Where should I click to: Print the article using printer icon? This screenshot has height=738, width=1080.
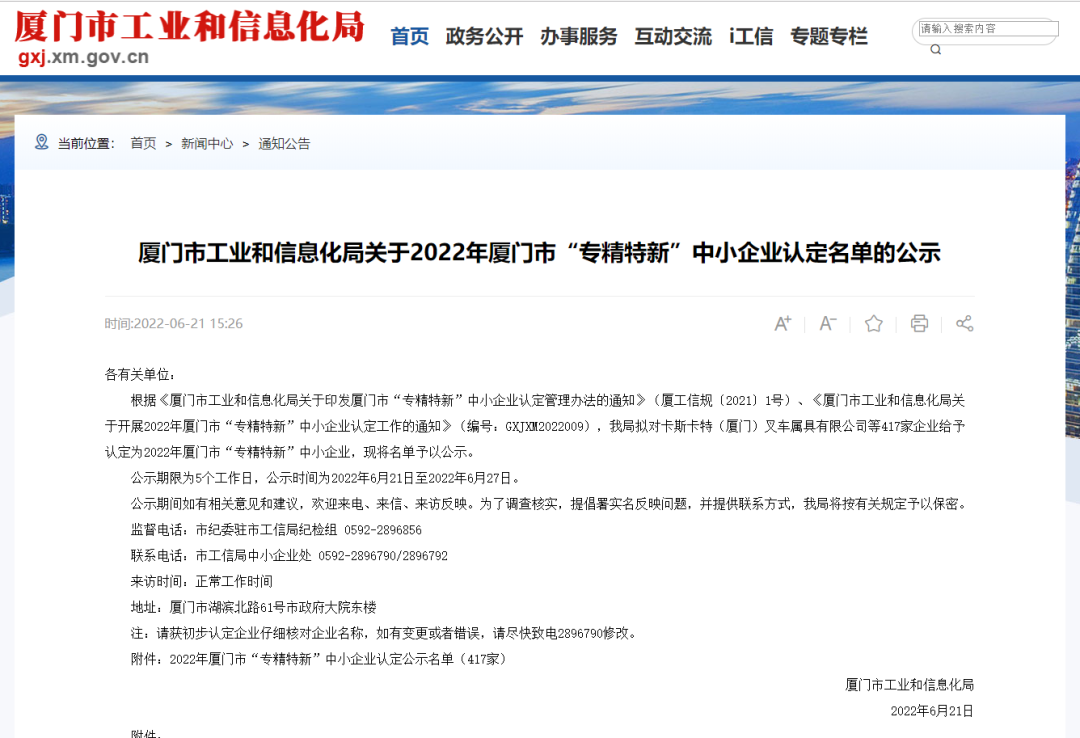click(919, 323)
